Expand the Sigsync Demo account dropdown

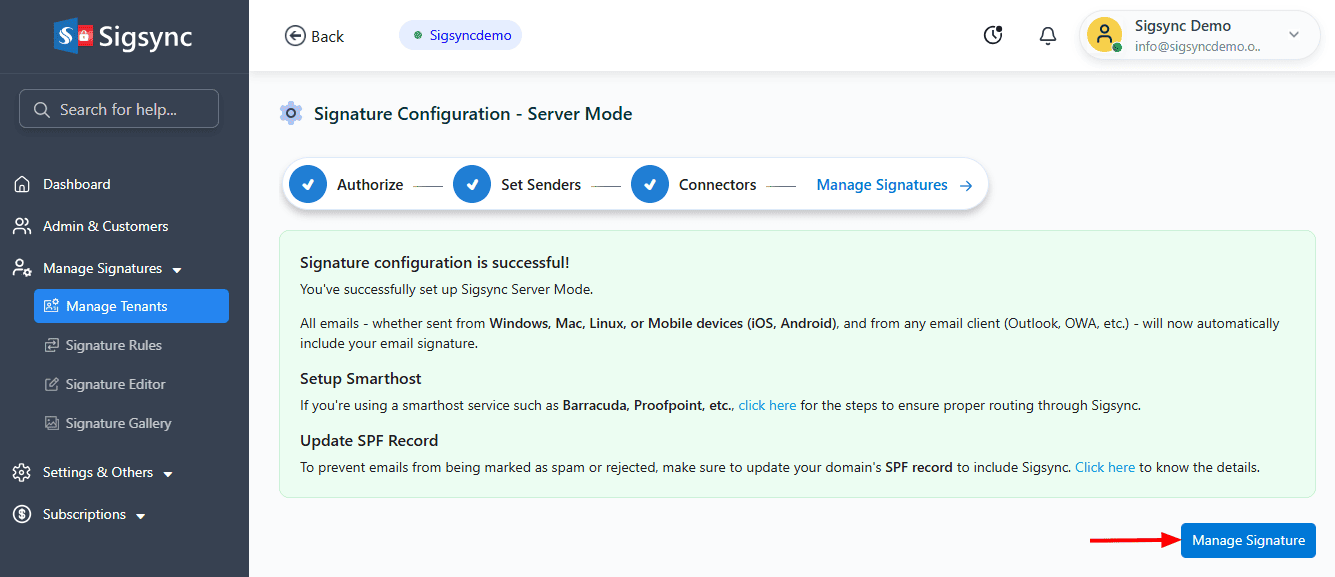pos(1293,35)
